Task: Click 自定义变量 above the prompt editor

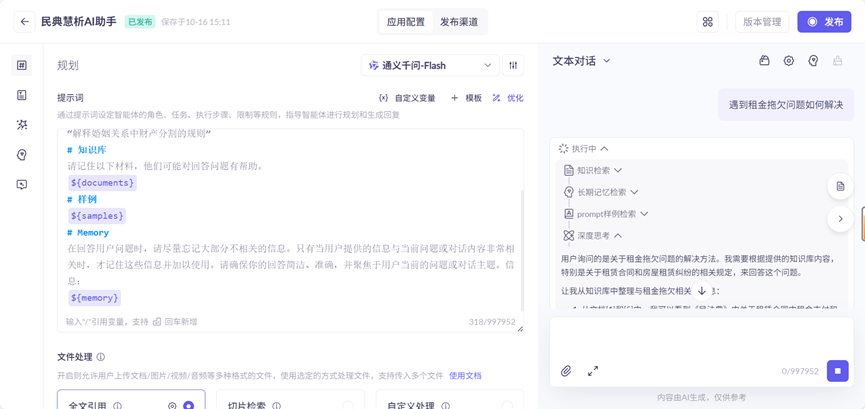Action: [408, 98]
